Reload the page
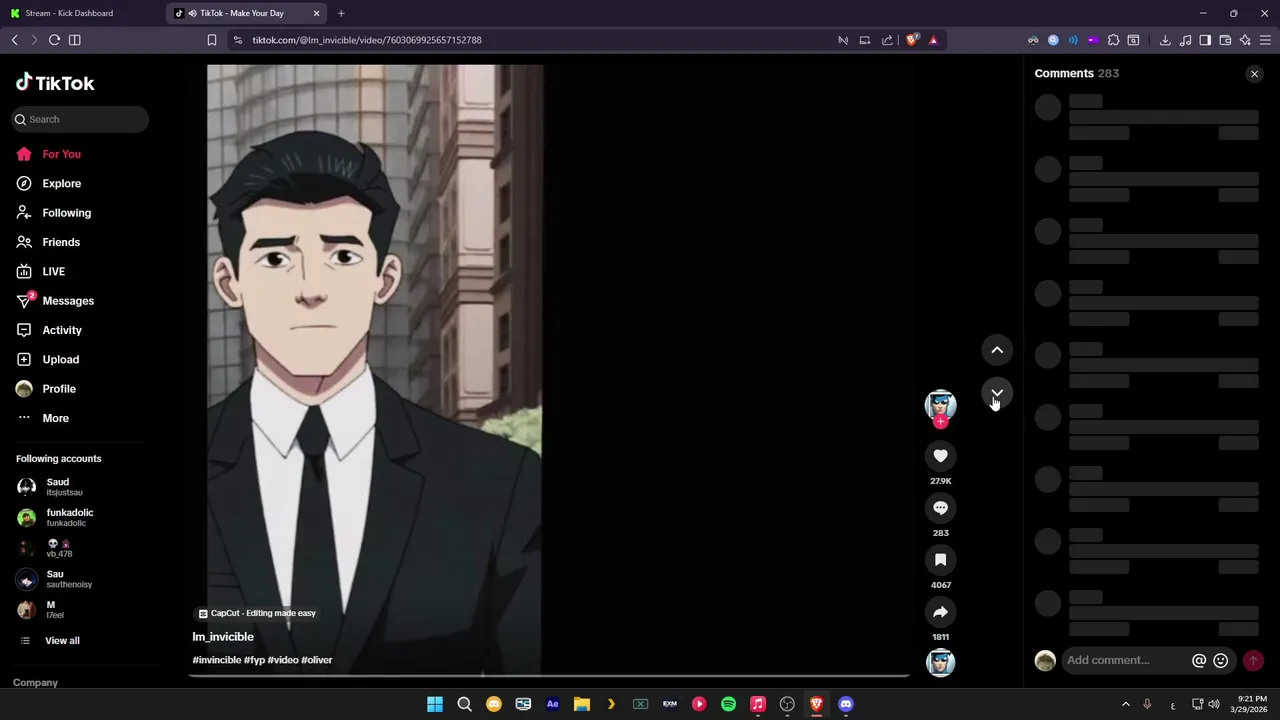The height and width of the screenshot is (720, 1280). click(54, 40)
